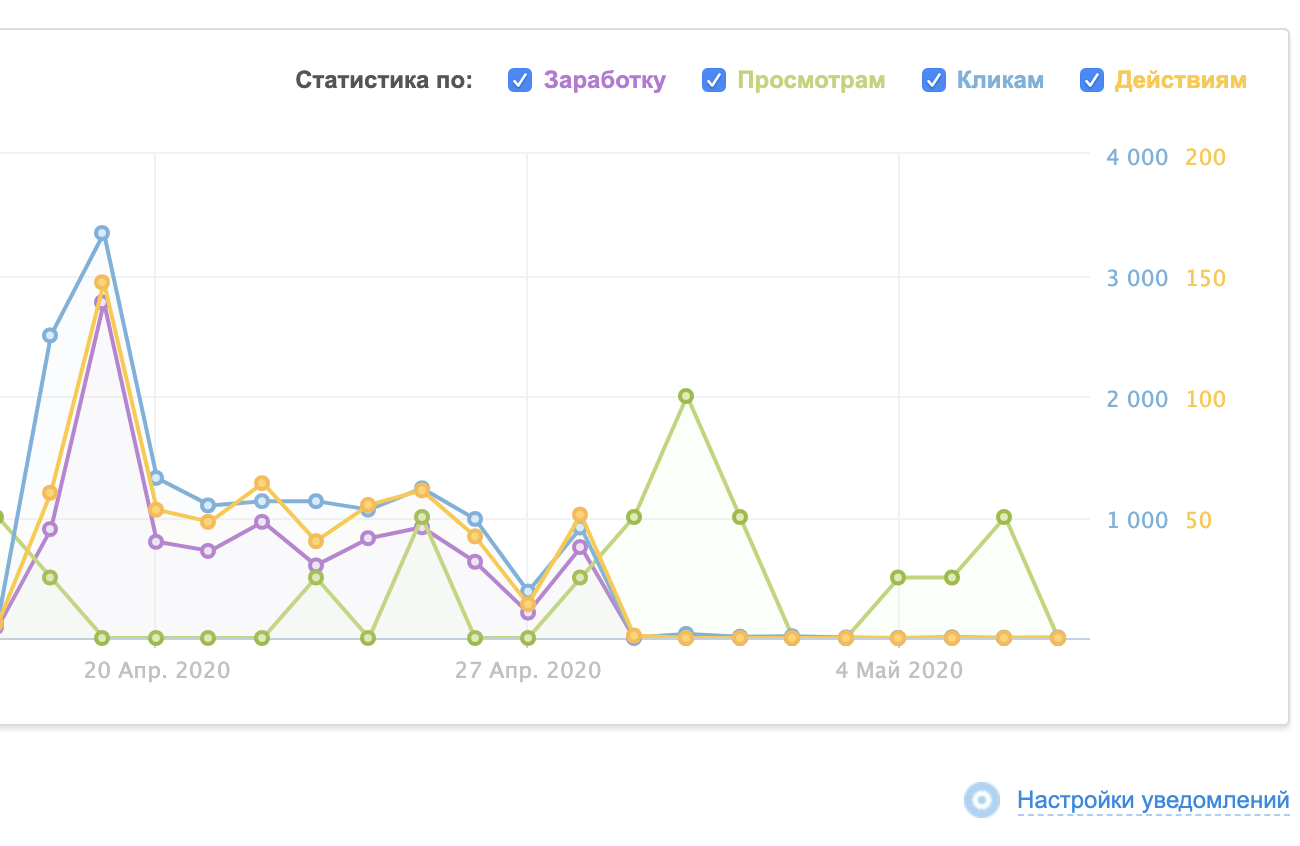This screenshot has height=846, width=1300.
Task: Click the 20 Апр. 2020 axis label
Action: coord(157,670)
